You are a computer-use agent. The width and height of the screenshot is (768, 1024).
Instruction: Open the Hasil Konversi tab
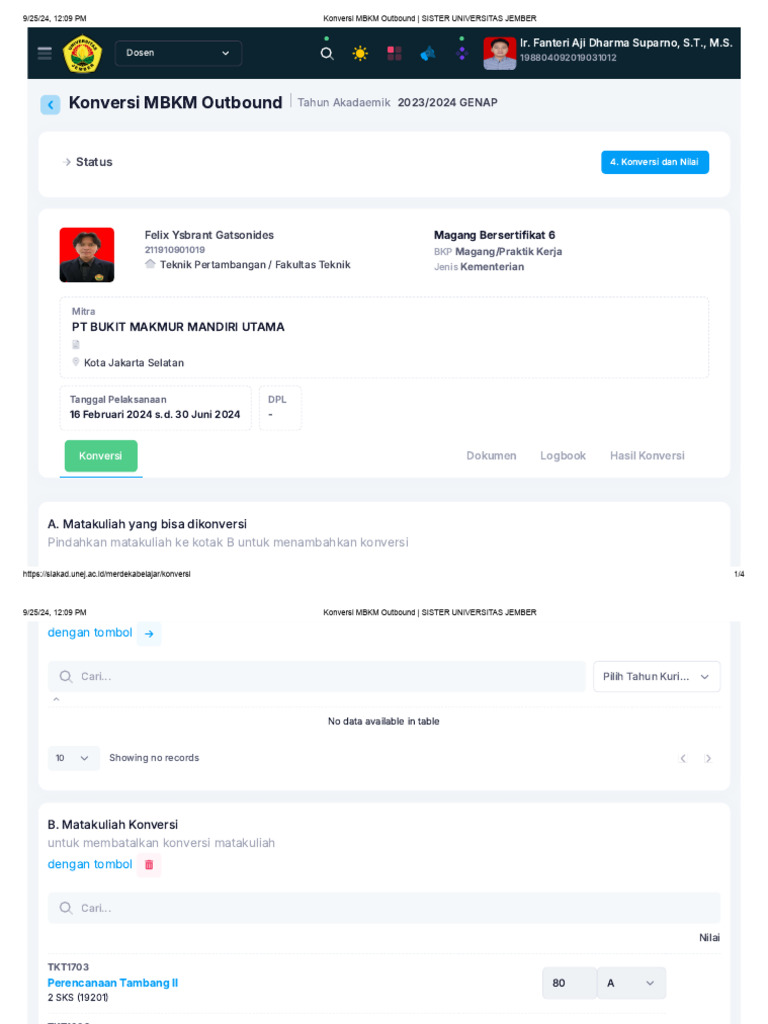647,456
